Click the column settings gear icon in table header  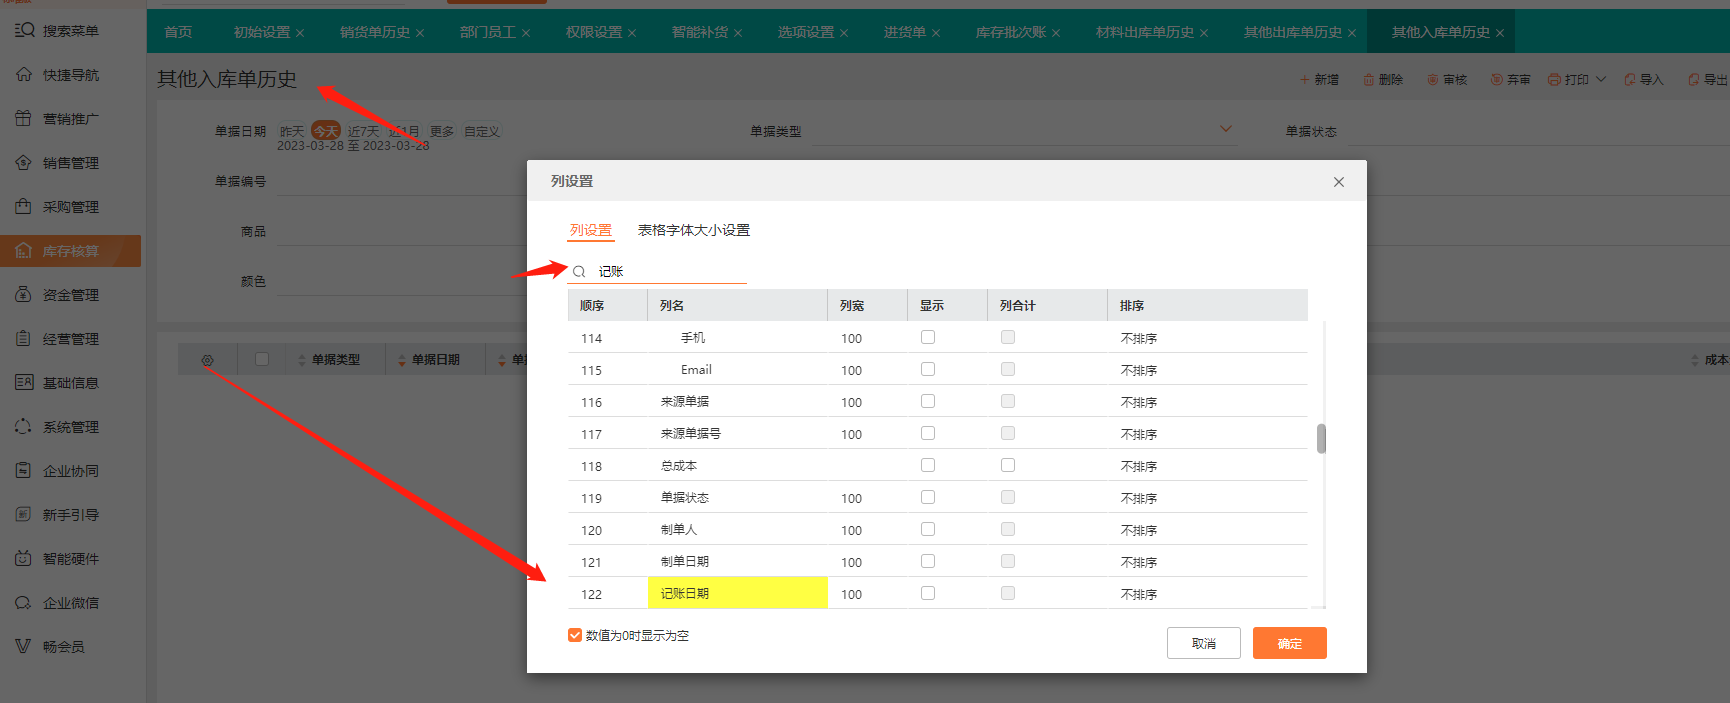[x=207, y=360]
